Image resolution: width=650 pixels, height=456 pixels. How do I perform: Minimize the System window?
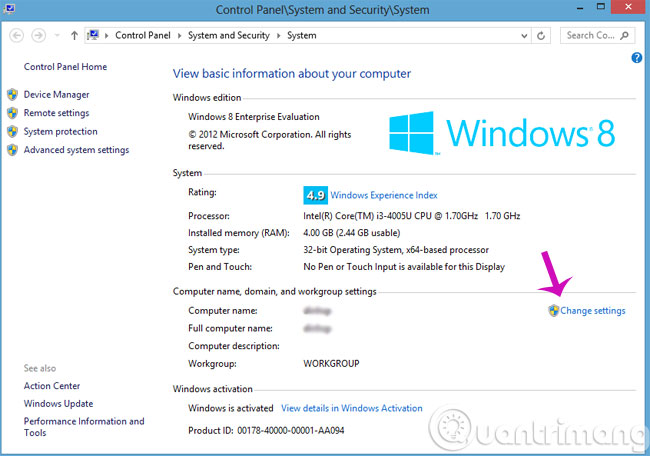580,9
